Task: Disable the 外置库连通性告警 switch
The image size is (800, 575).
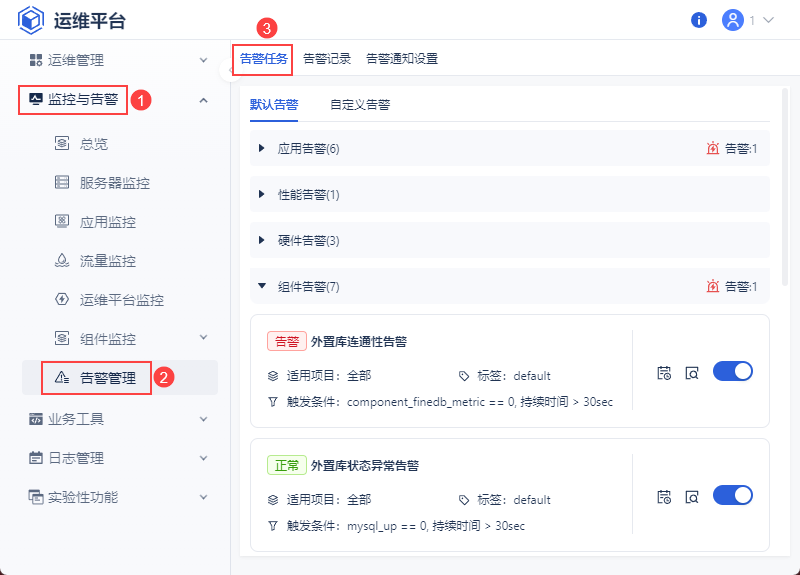Action: point(732,371)
